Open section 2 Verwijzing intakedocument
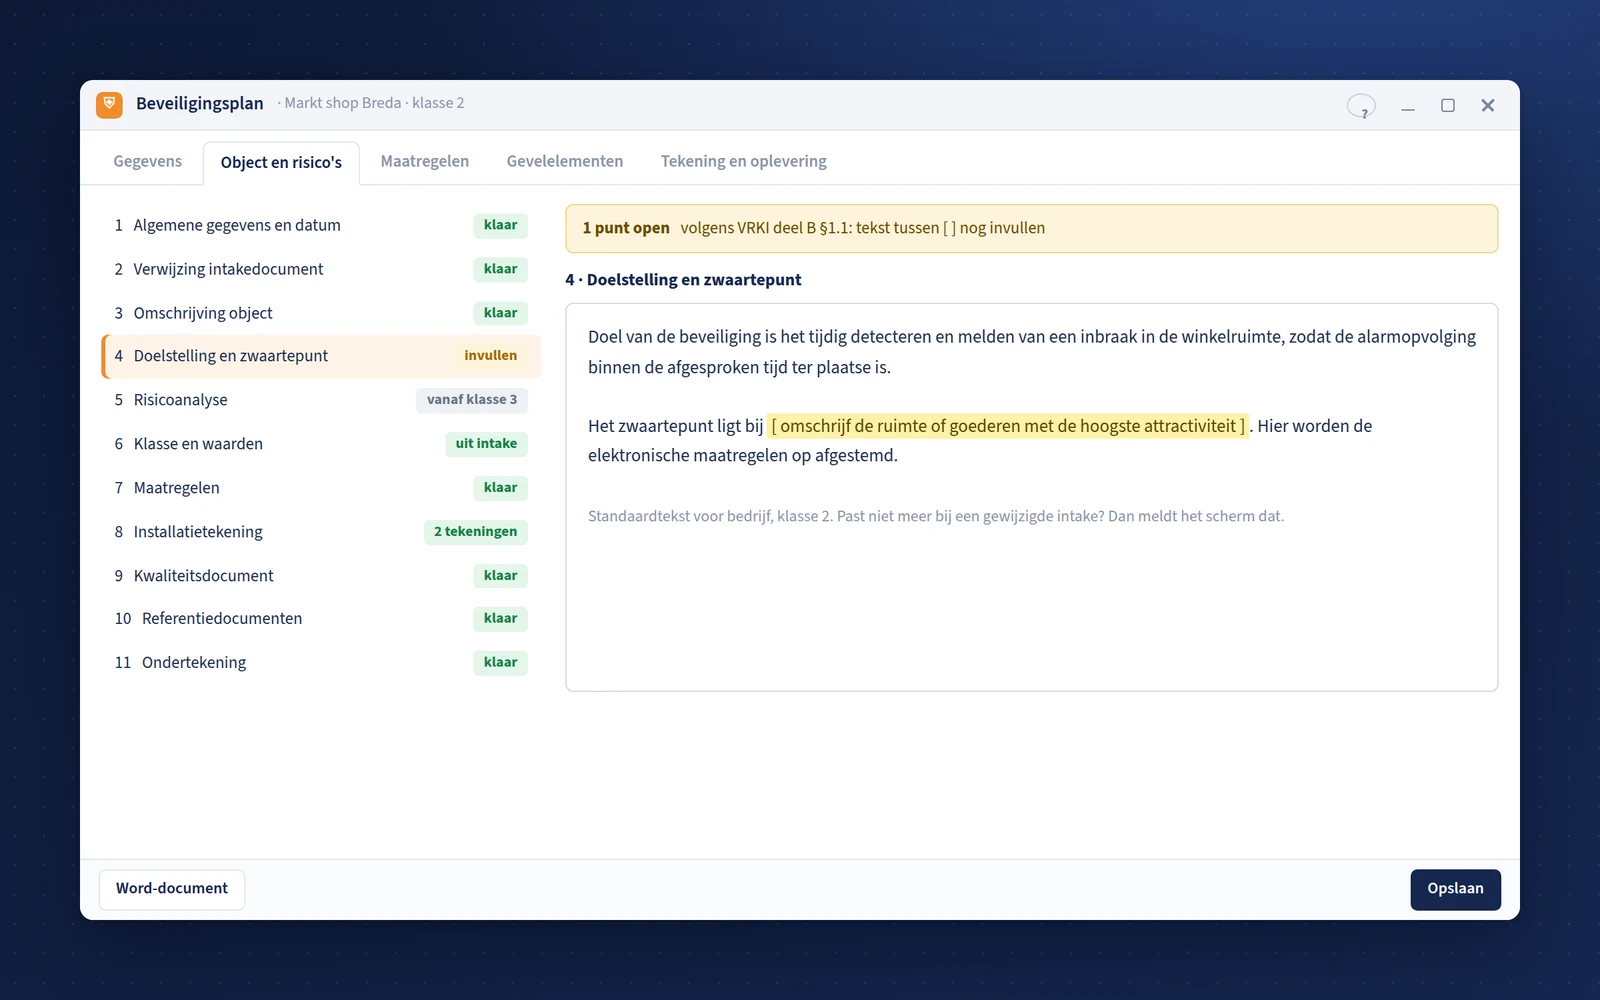Screen dimensions: 1600x1000 [x=321, y=270]
